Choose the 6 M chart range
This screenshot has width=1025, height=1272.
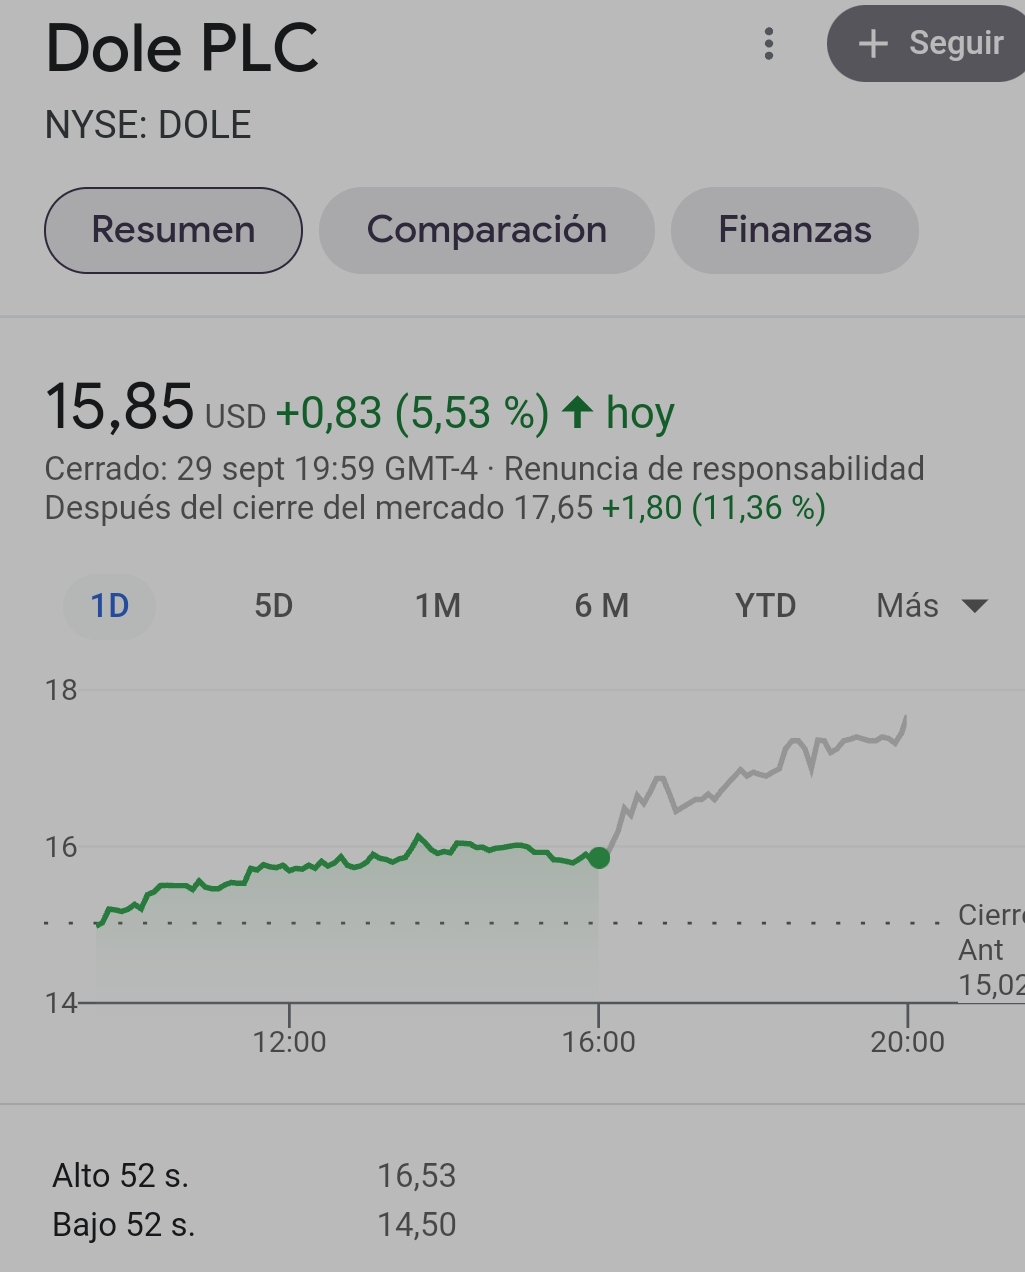click(x=601, y=606)
